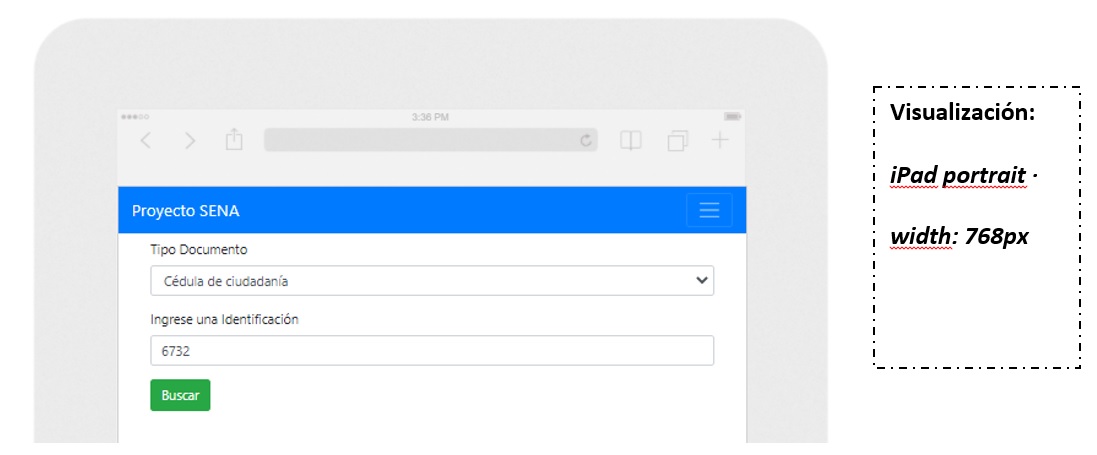This screenshot has height=455, width=1097.
Task: Click the Tipo Documento label
Action: [x=199, y=249]
